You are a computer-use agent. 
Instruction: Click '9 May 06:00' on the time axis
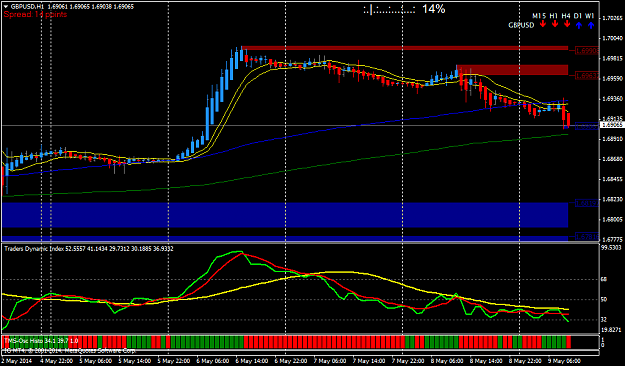[564, 361]
